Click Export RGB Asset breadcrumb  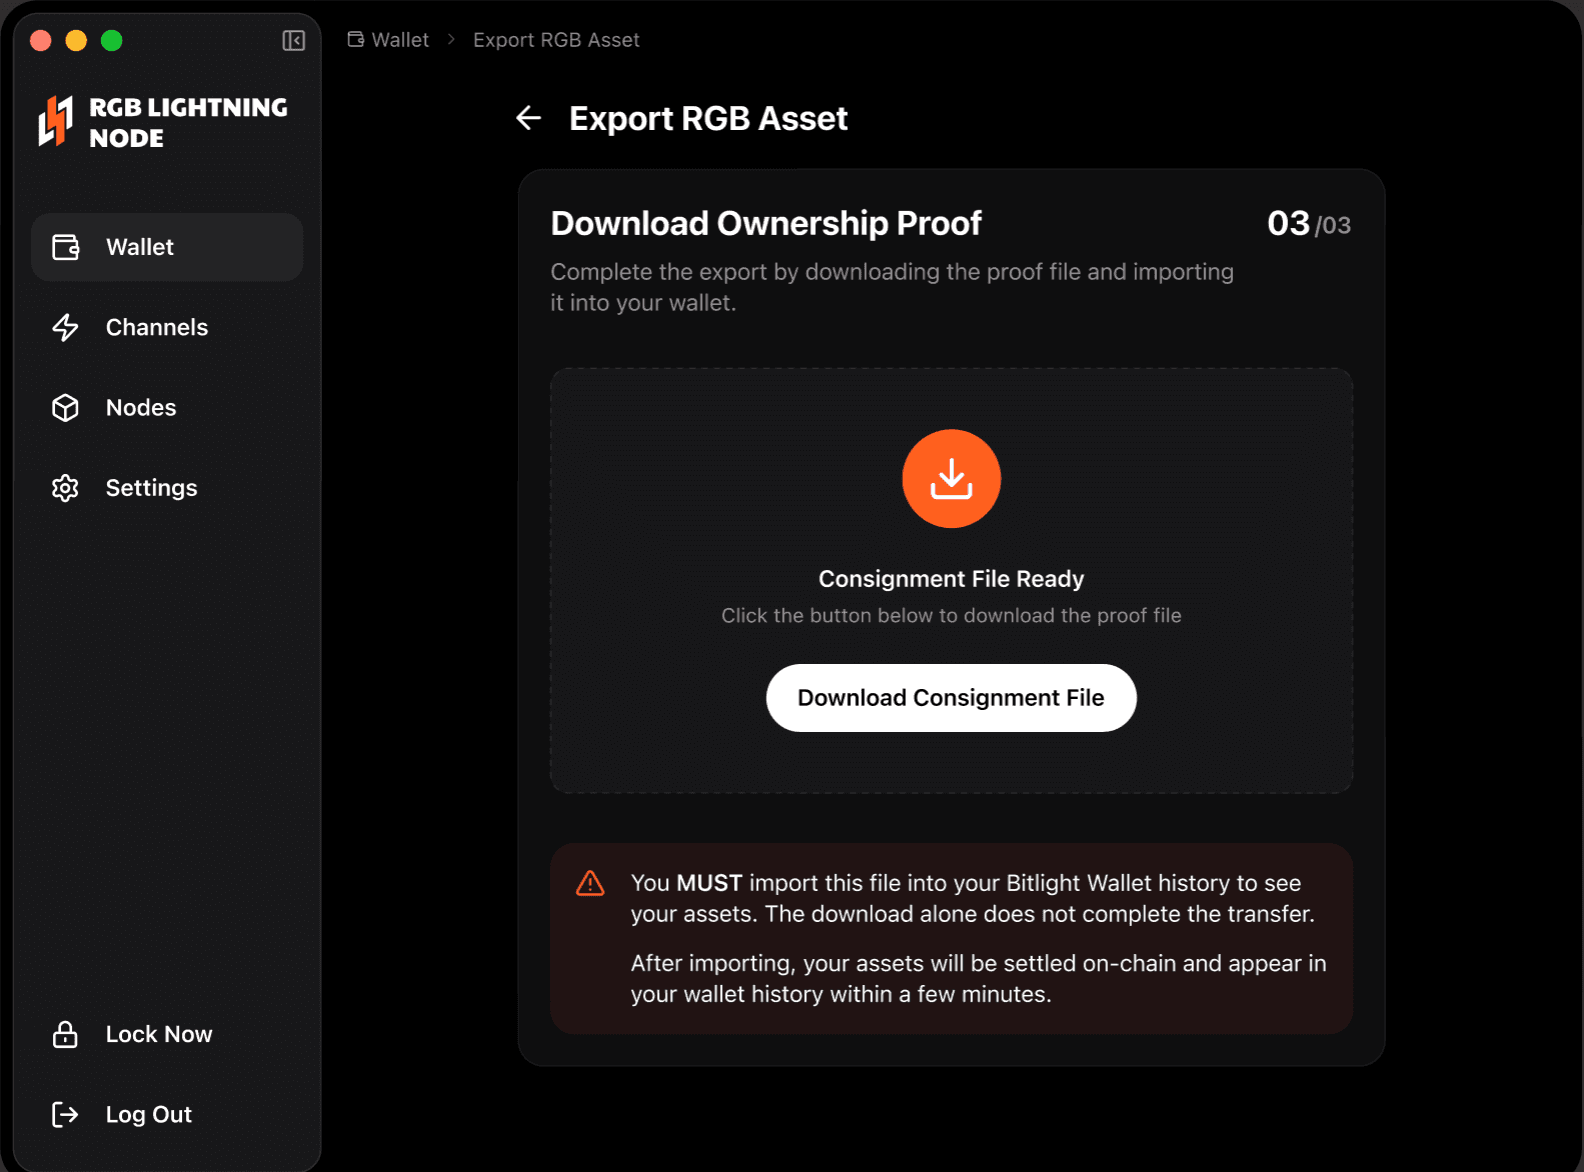tap(556, 40)
